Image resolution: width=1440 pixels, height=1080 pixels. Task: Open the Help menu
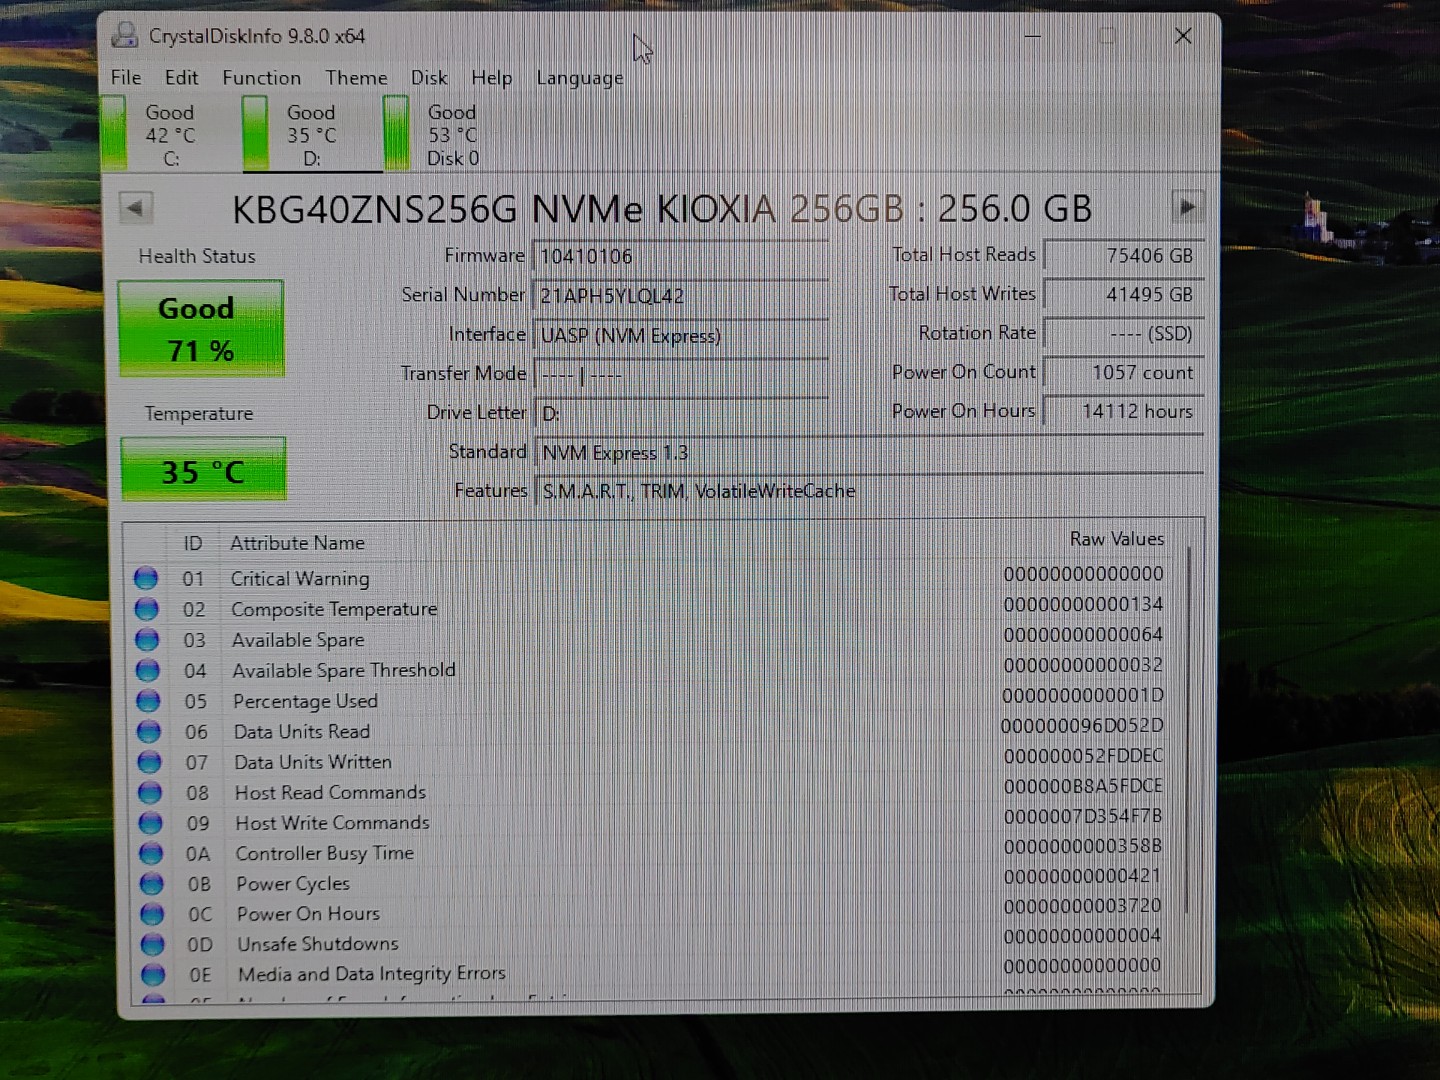point(491,77)
